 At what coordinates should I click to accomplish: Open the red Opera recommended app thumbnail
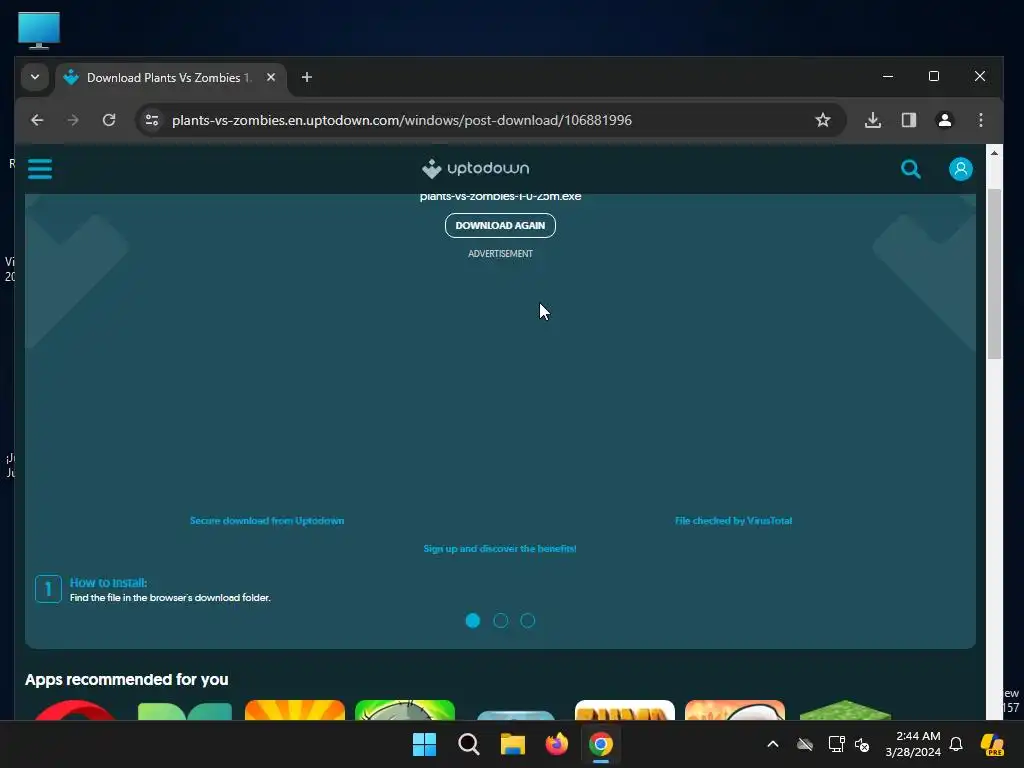(x=74, y=710)
